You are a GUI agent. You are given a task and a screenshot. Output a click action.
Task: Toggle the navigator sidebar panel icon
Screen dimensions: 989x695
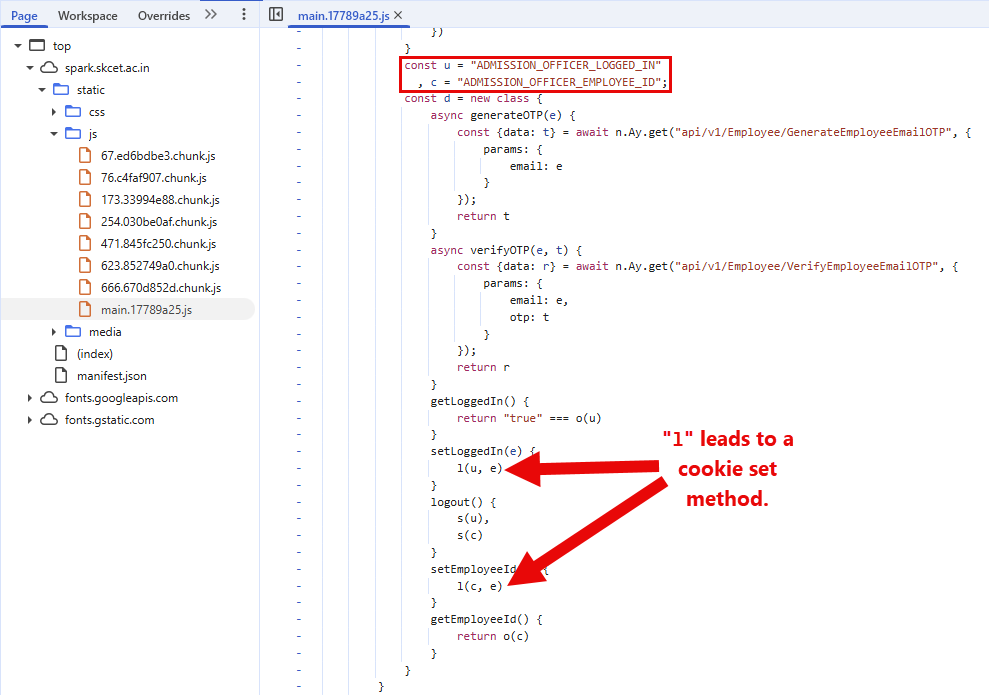click(x=277, y=15)
